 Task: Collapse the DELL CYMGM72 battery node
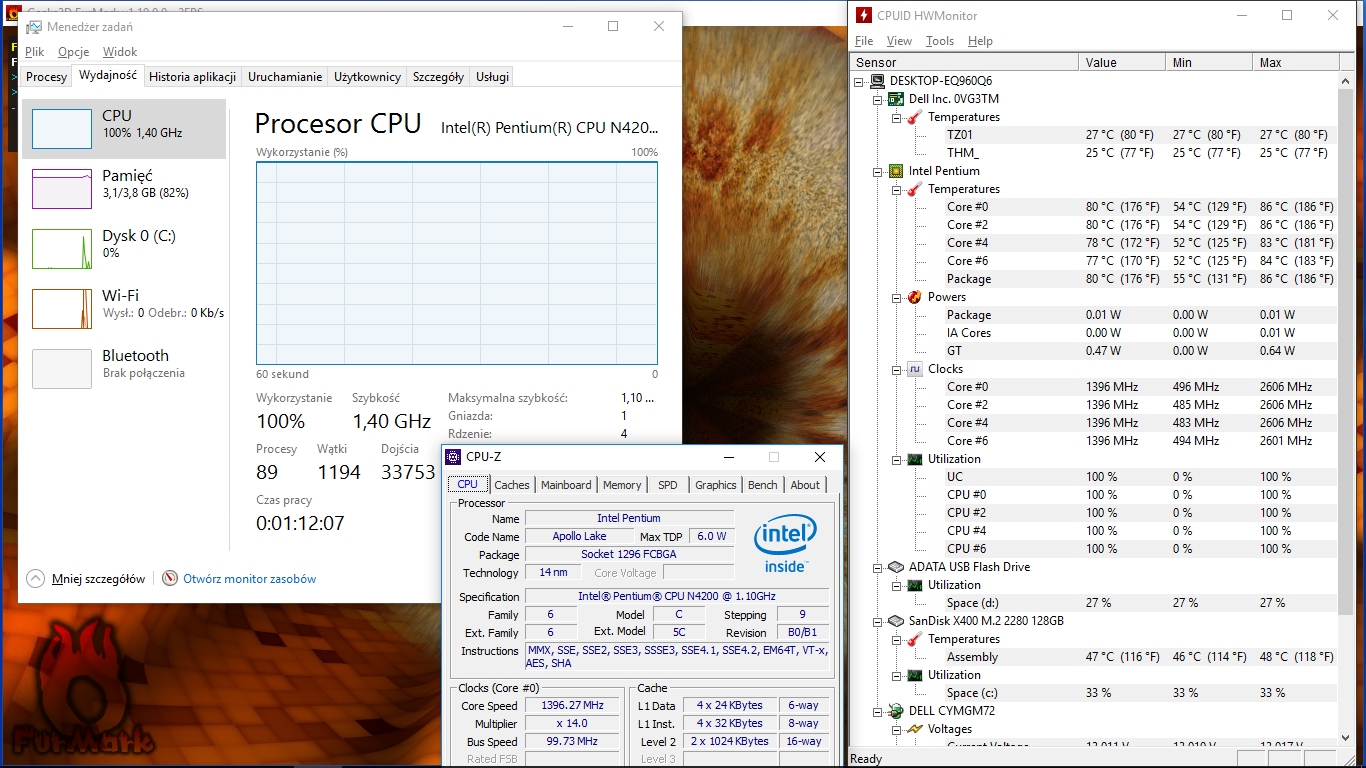point(878,711)
